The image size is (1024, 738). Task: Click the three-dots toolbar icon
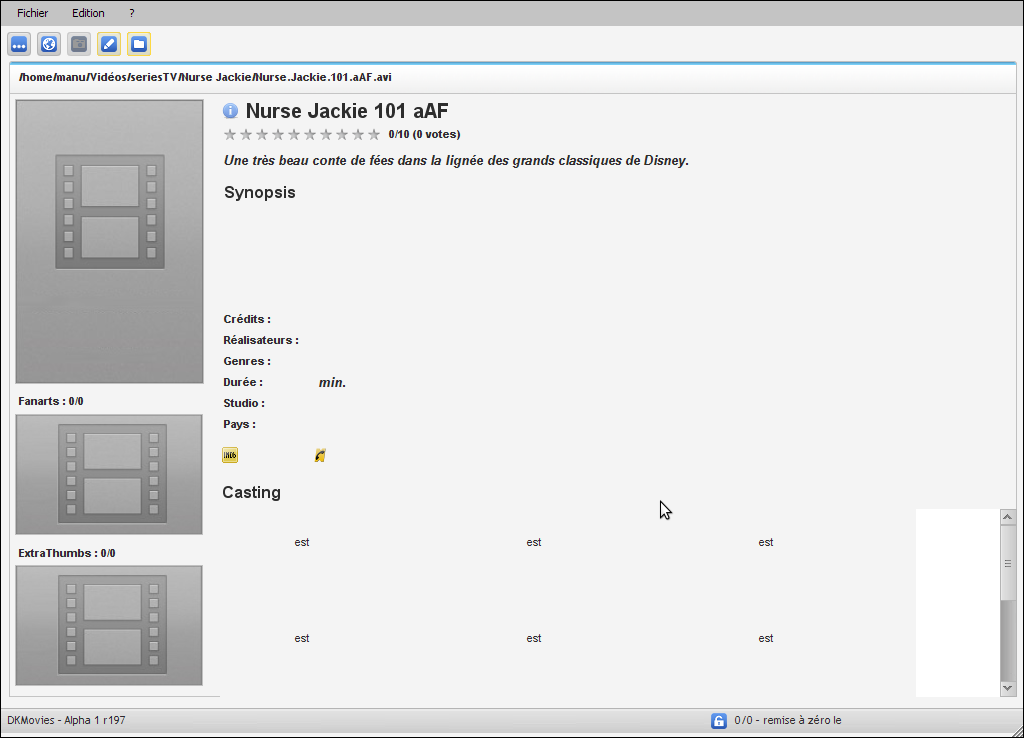[20, 44]
